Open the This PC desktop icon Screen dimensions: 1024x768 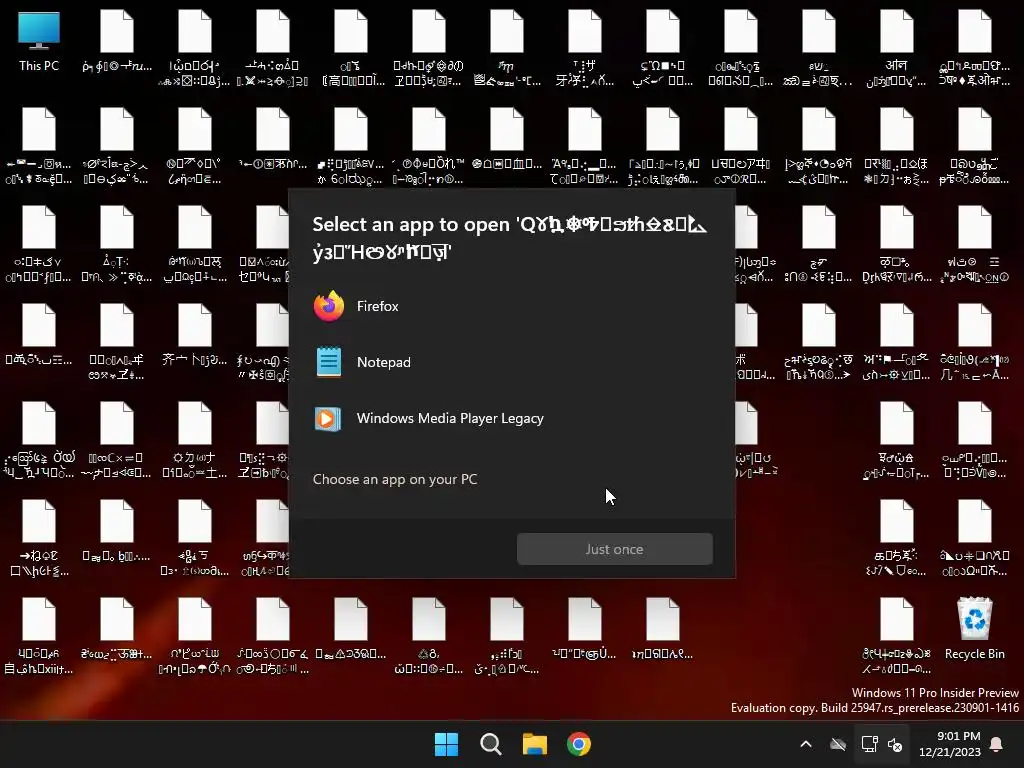click(x=39, y=41)
